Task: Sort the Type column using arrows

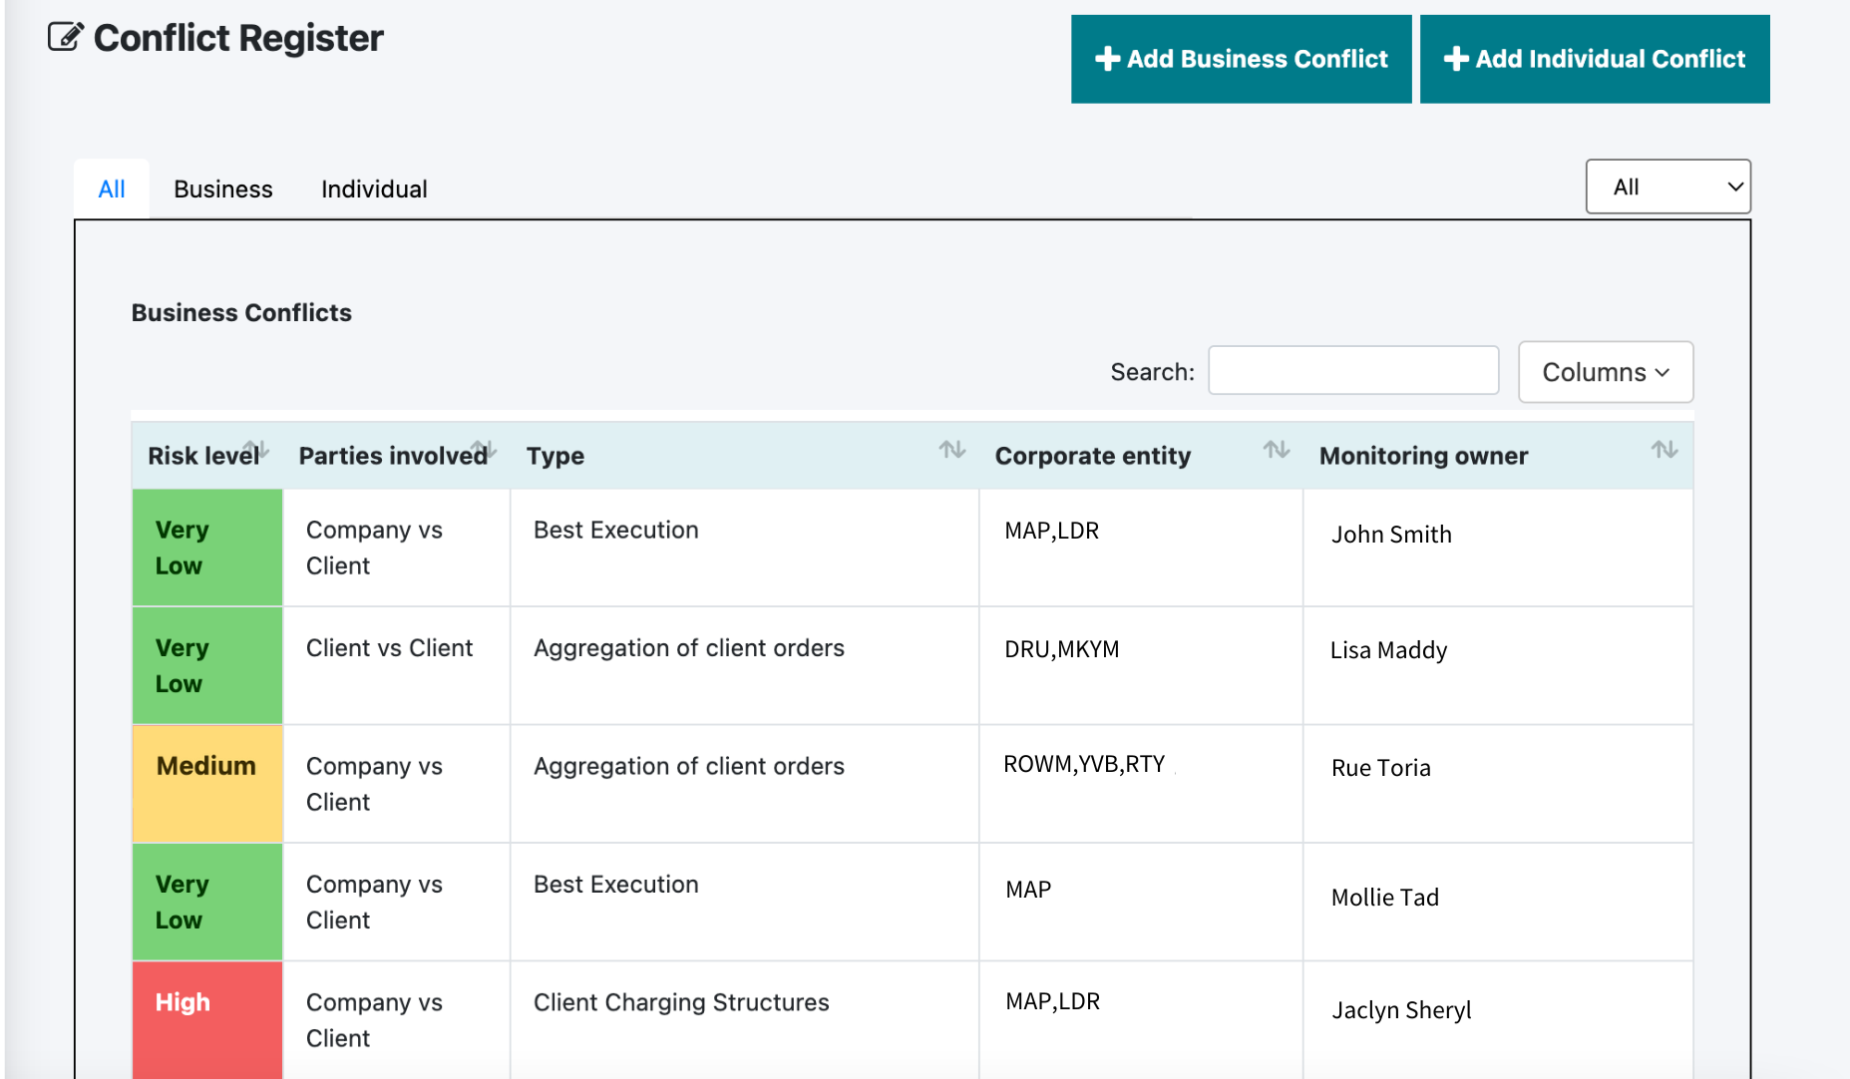Action: point(952,450)
